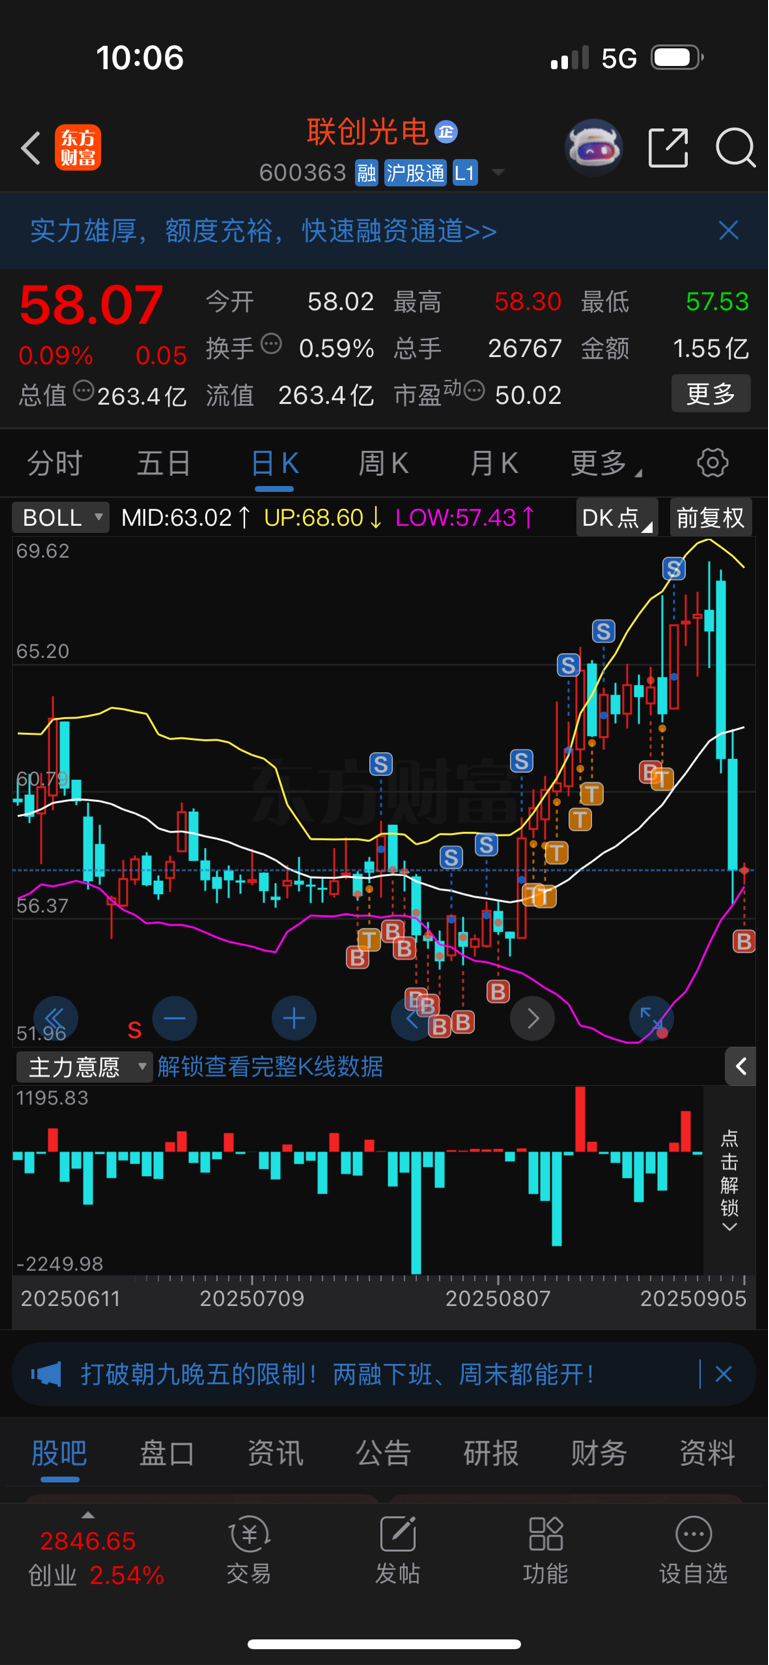This screenshot has height=1665, width=769.
Task: Tap the 最高 58.30 value
Action: tap(528, 302)
